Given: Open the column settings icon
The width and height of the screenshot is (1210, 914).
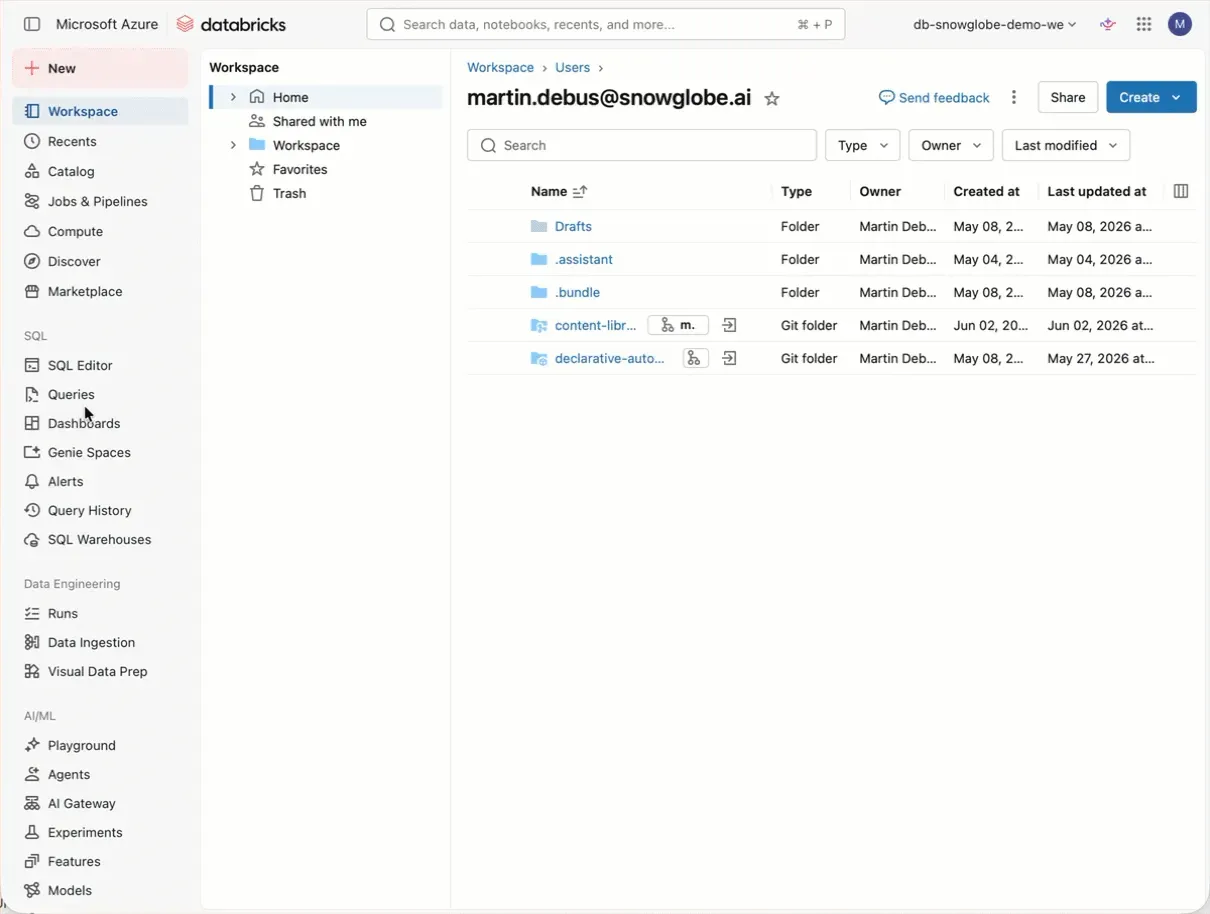Looking at the screenshot, I should pyautogui.click(x=1181, y=191).
